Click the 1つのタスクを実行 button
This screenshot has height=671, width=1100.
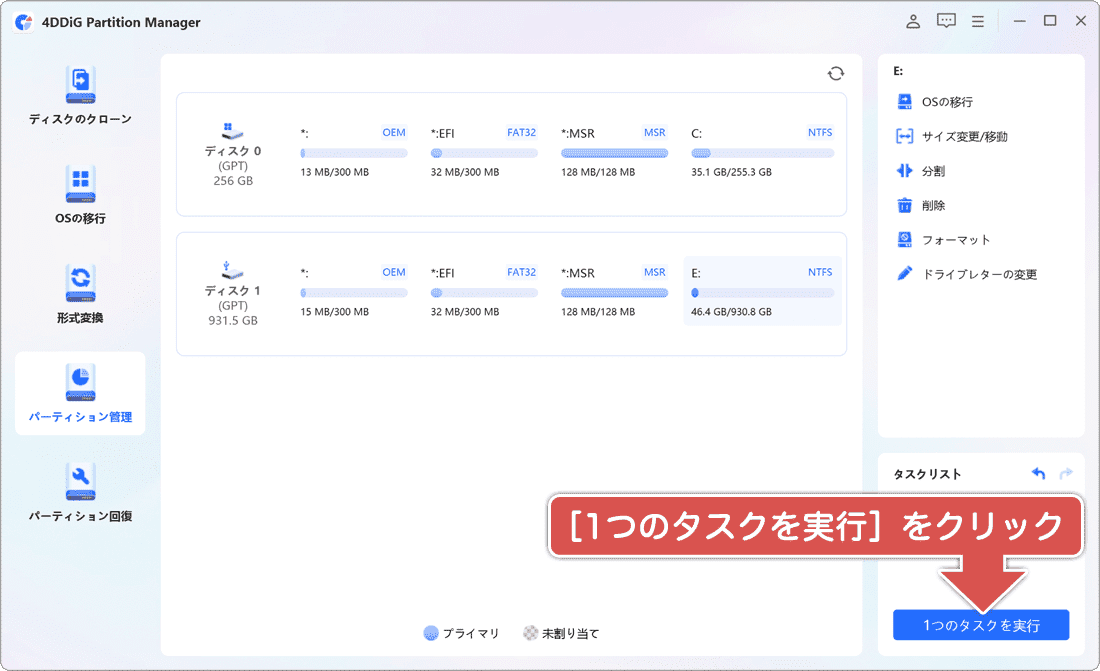click(x=980, y=624)
